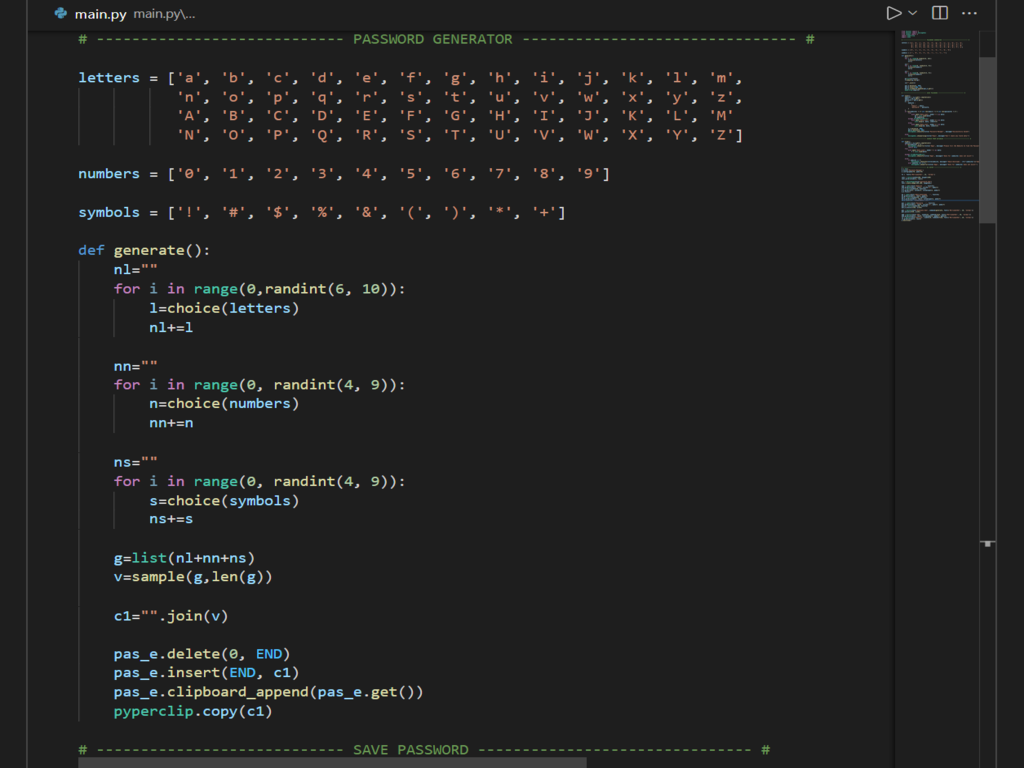Run the Python file with the play button

pos(893,13)
